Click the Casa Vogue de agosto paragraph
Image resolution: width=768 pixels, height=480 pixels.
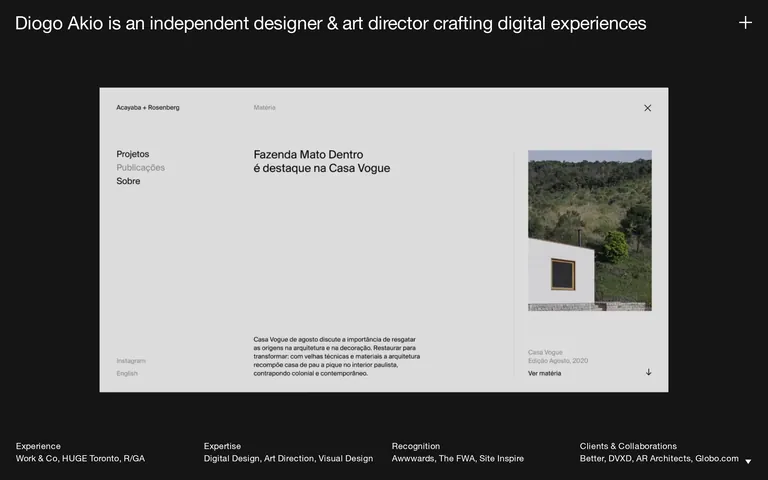(336, 356)
